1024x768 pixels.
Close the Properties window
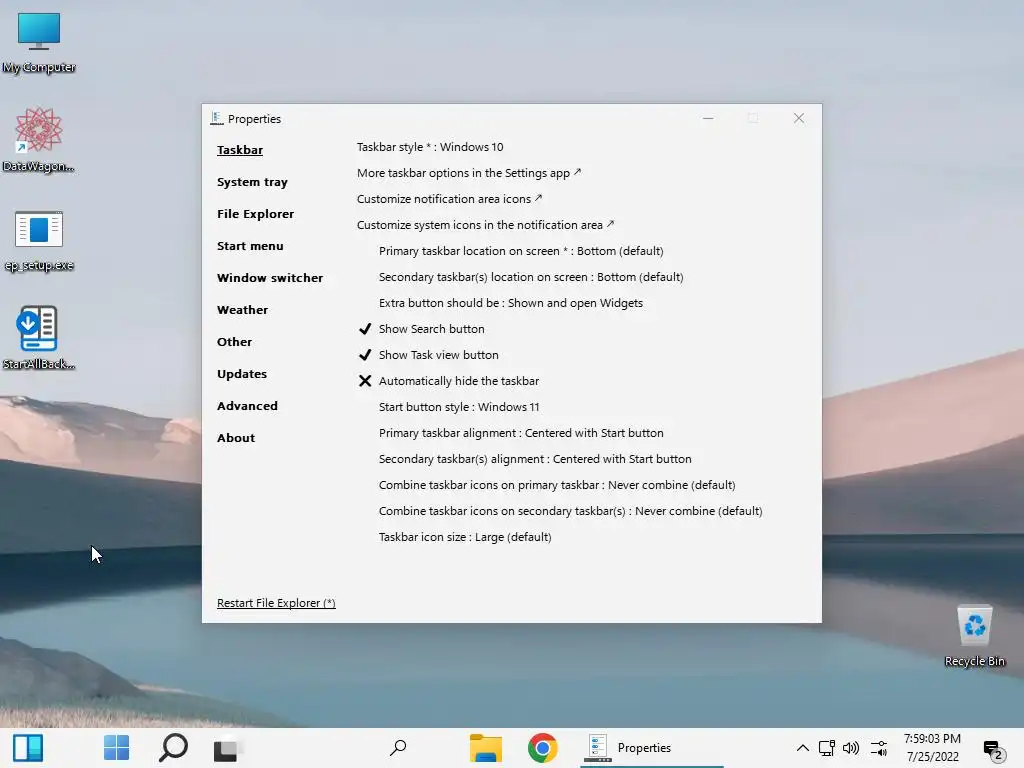tap(799, 118)
